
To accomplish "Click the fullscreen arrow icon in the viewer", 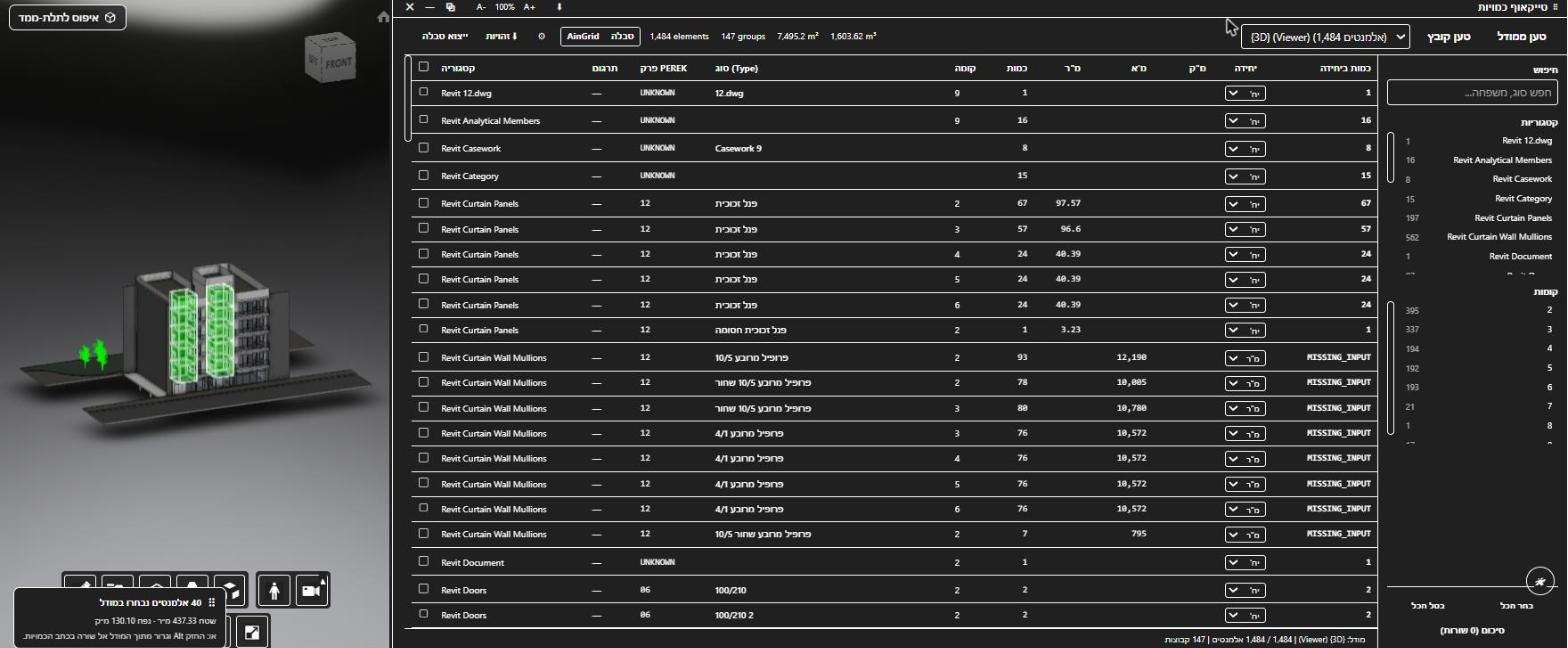I will pyautogui.click(x=252, y=632).
